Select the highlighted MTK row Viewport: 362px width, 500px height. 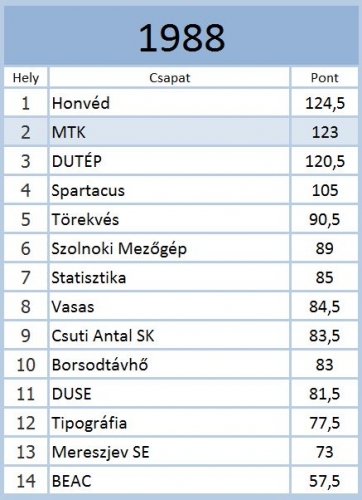click(x=181, y=132)
